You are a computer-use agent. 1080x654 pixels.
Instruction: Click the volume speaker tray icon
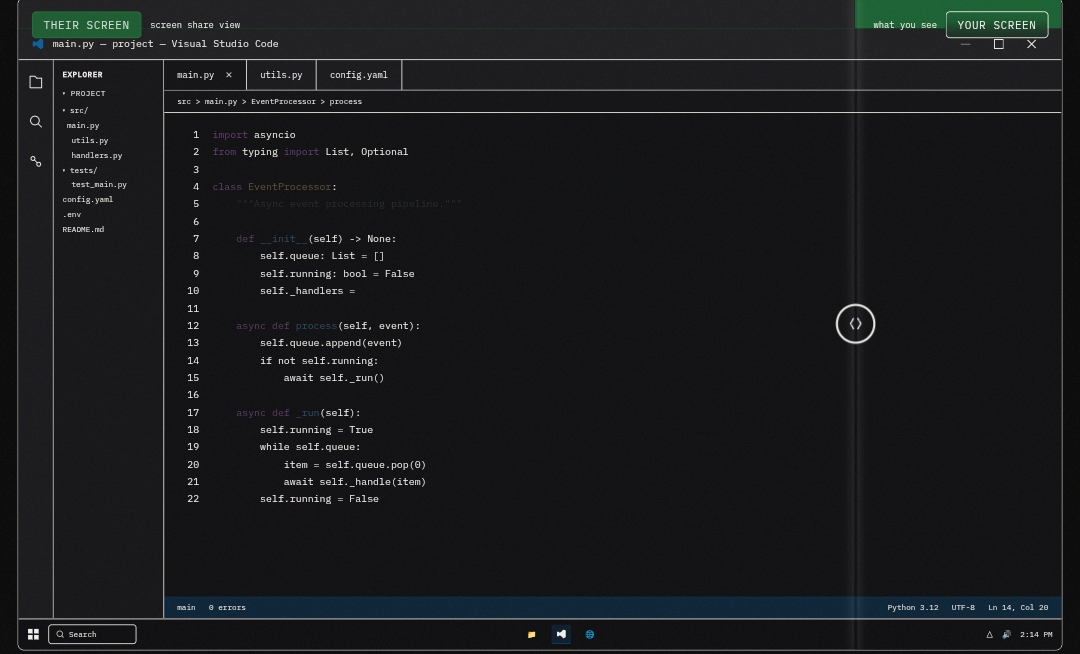tap(1006, 634)
